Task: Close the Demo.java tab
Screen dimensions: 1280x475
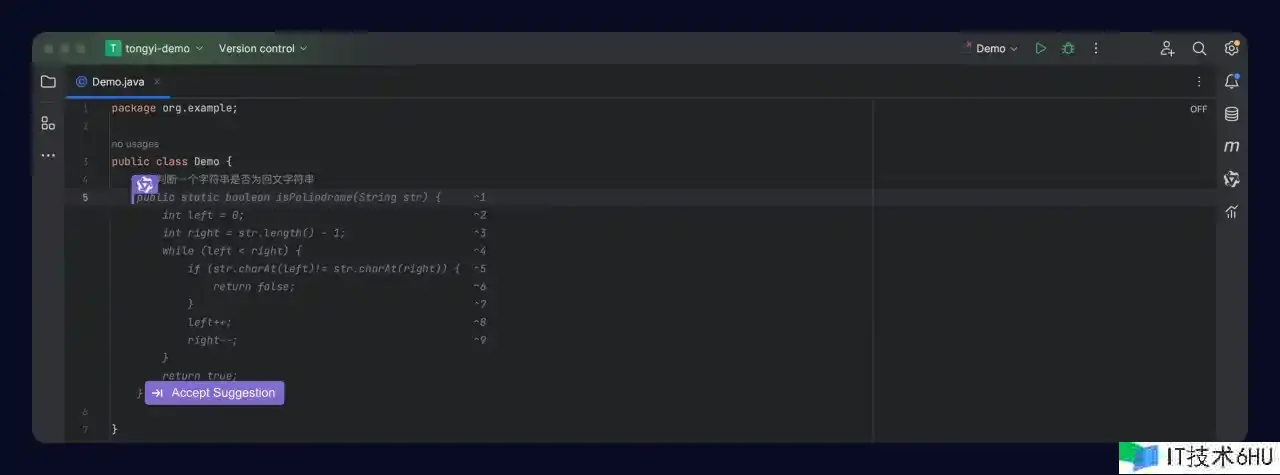Action: click(157, 82)
